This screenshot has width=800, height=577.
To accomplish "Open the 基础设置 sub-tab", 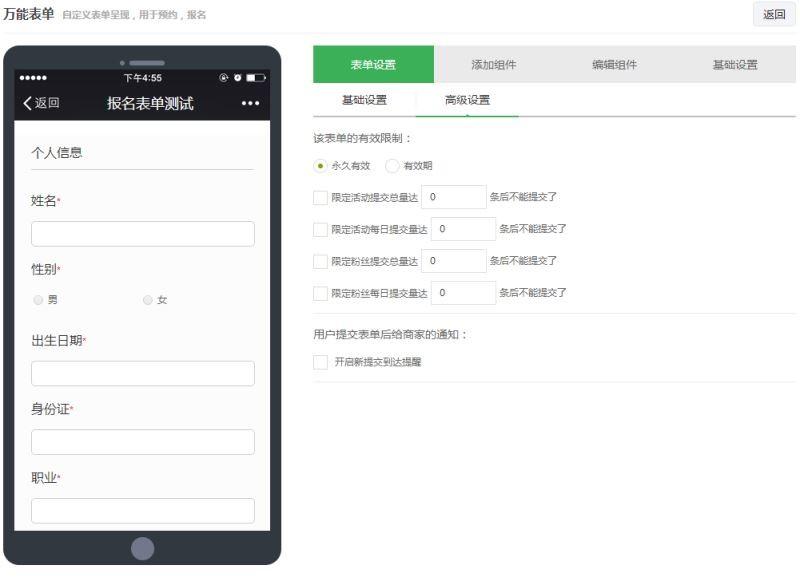I will 364,99.
